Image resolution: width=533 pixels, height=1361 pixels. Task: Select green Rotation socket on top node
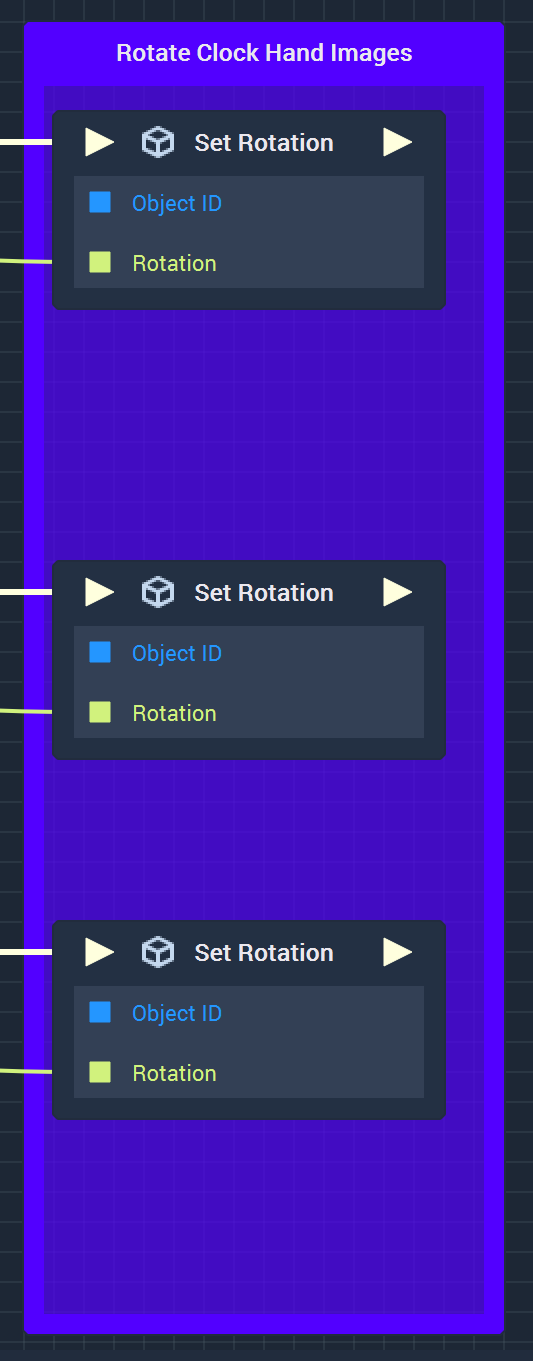(x=100, y=263)
